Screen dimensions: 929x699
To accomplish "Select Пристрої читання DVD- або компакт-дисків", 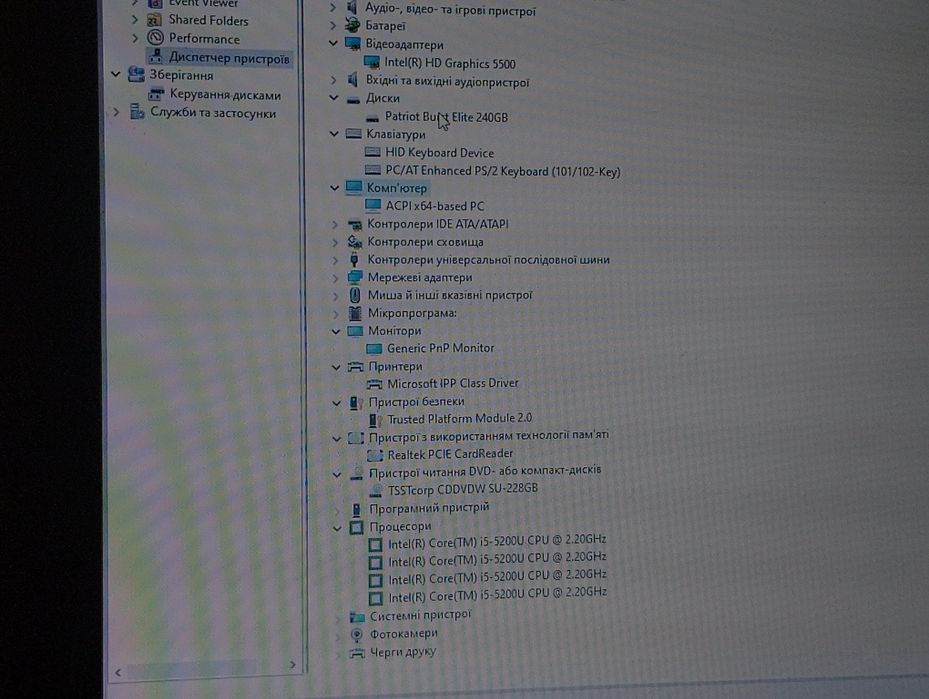I will (485, 472).
